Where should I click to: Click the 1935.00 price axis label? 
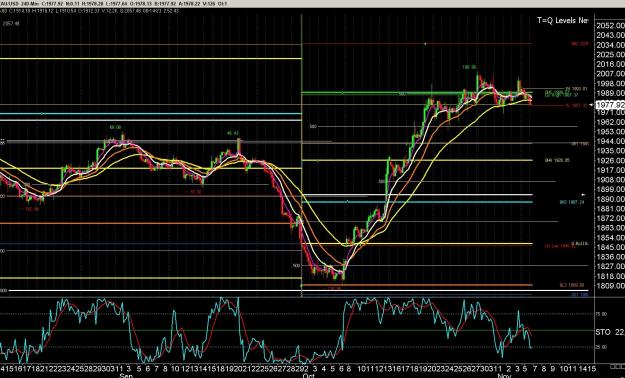(x=611, y=151)
